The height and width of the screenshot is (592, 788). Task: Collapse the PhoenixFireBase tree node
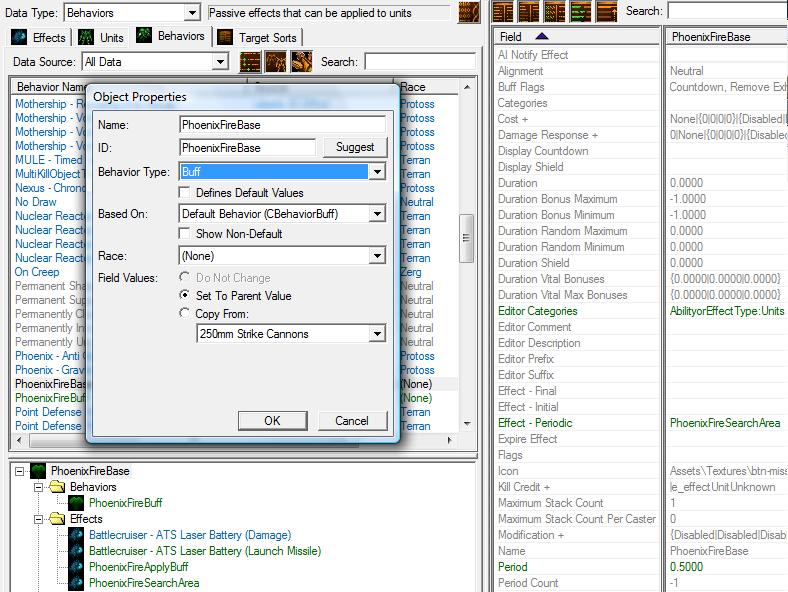[20, 471]
